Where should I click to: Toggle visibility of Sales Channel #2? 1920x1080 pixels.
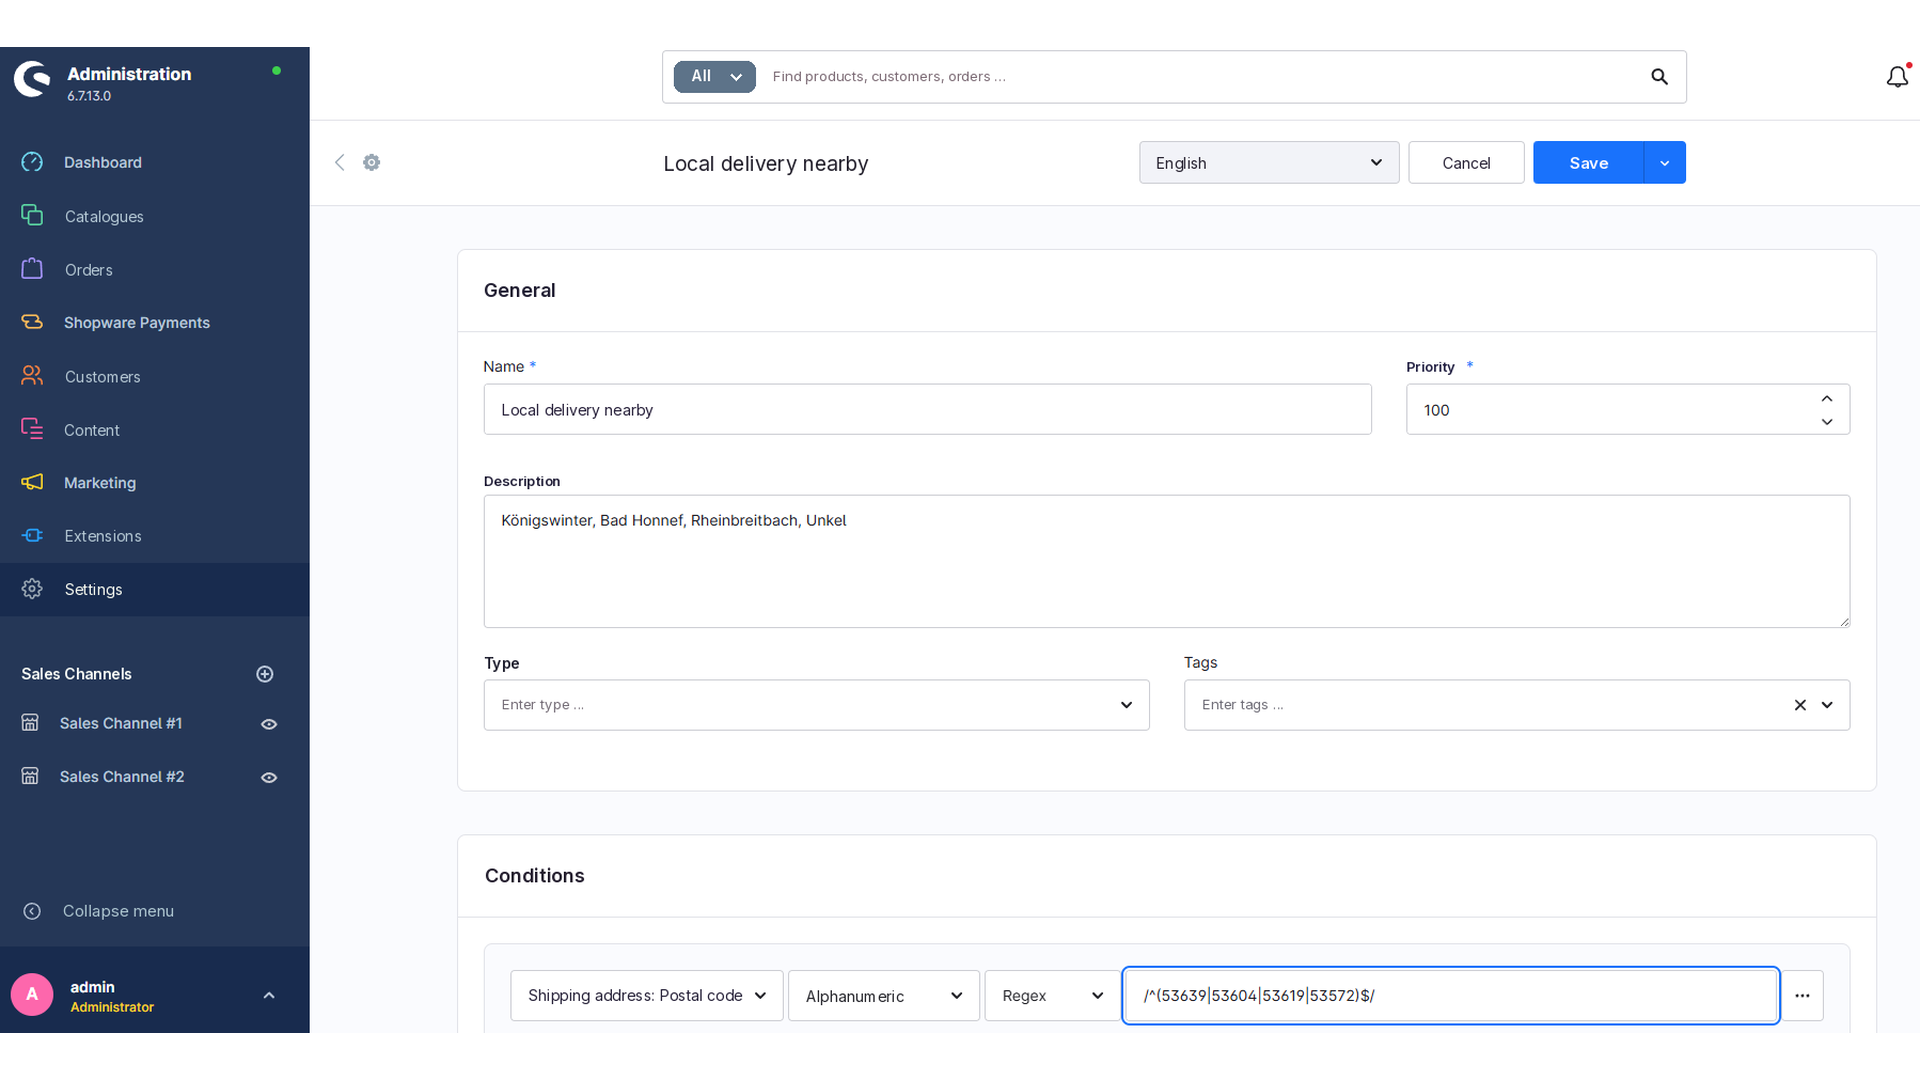pyautogui.click(x=269, y=777)
